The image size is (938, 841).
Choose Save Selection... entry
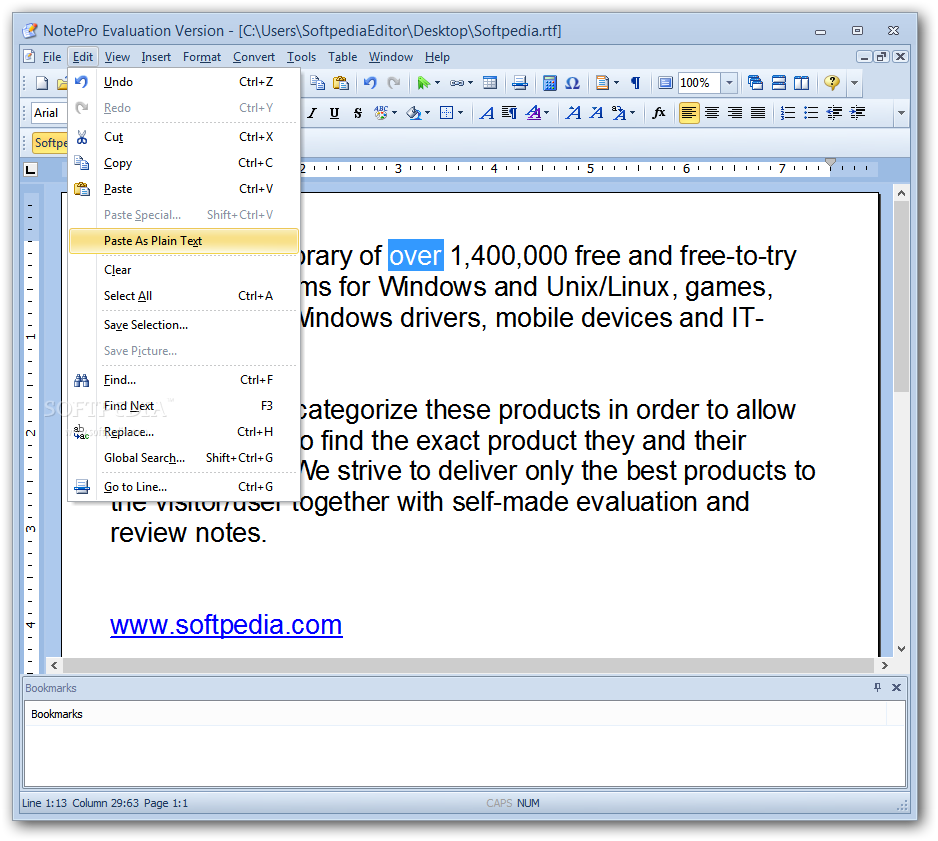coord(184,325)
